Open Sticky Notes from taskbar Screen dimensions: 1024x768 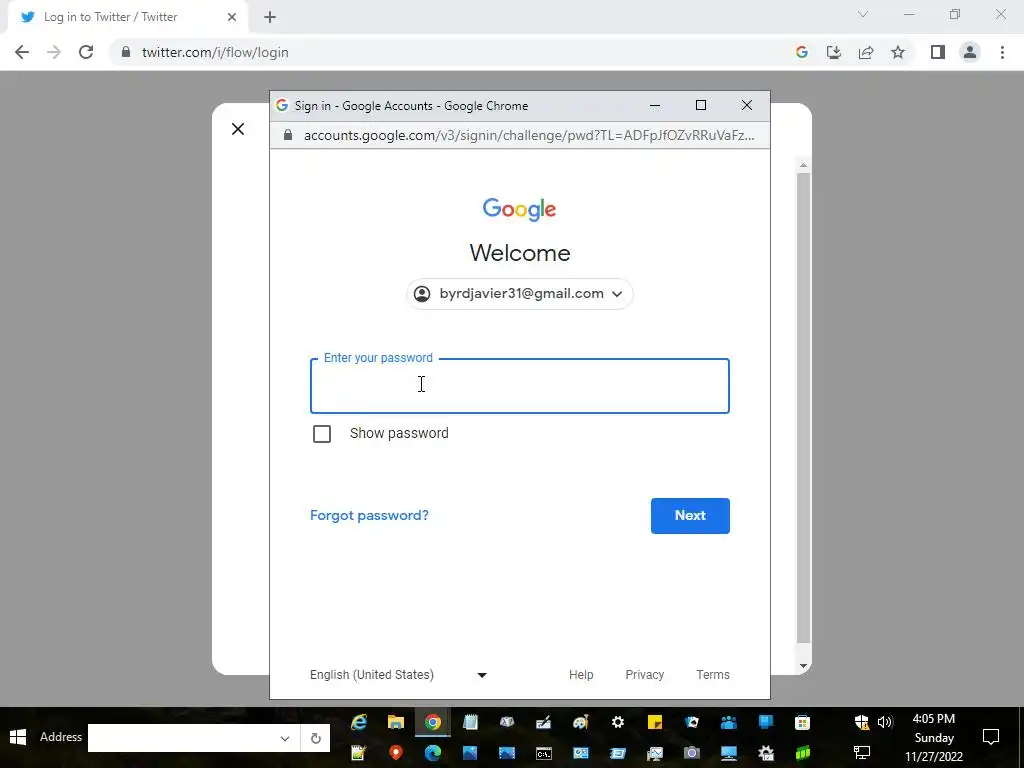(x=654, y=722)
